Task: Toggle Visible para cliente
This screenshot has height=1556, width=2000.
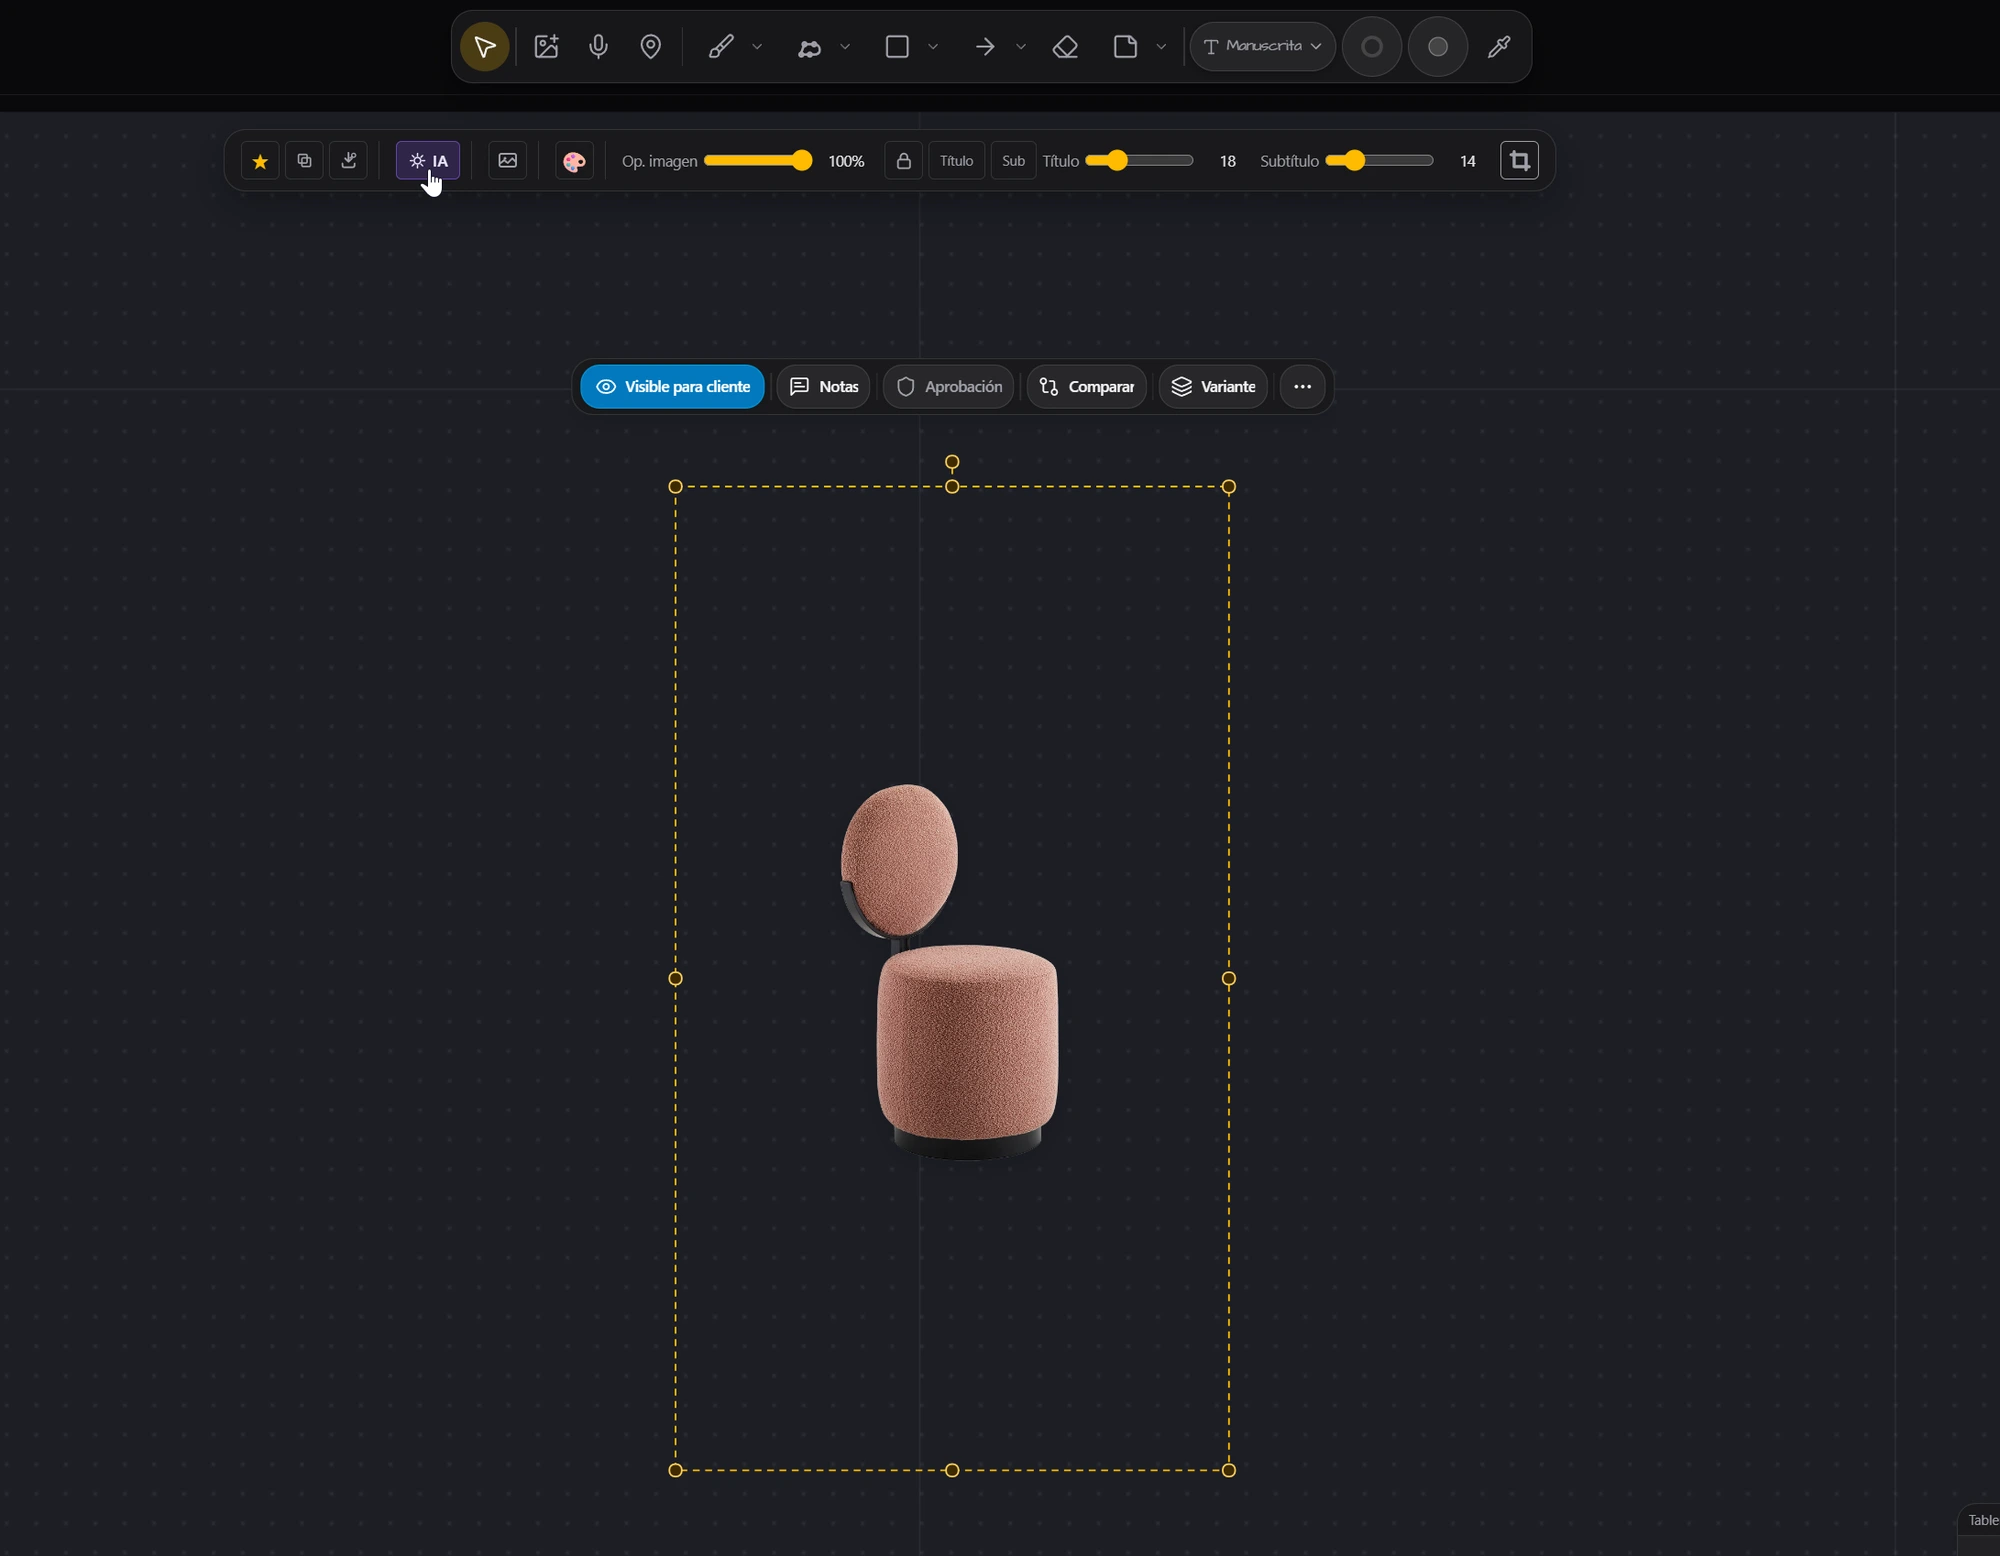Action: (x=672, y=387)
